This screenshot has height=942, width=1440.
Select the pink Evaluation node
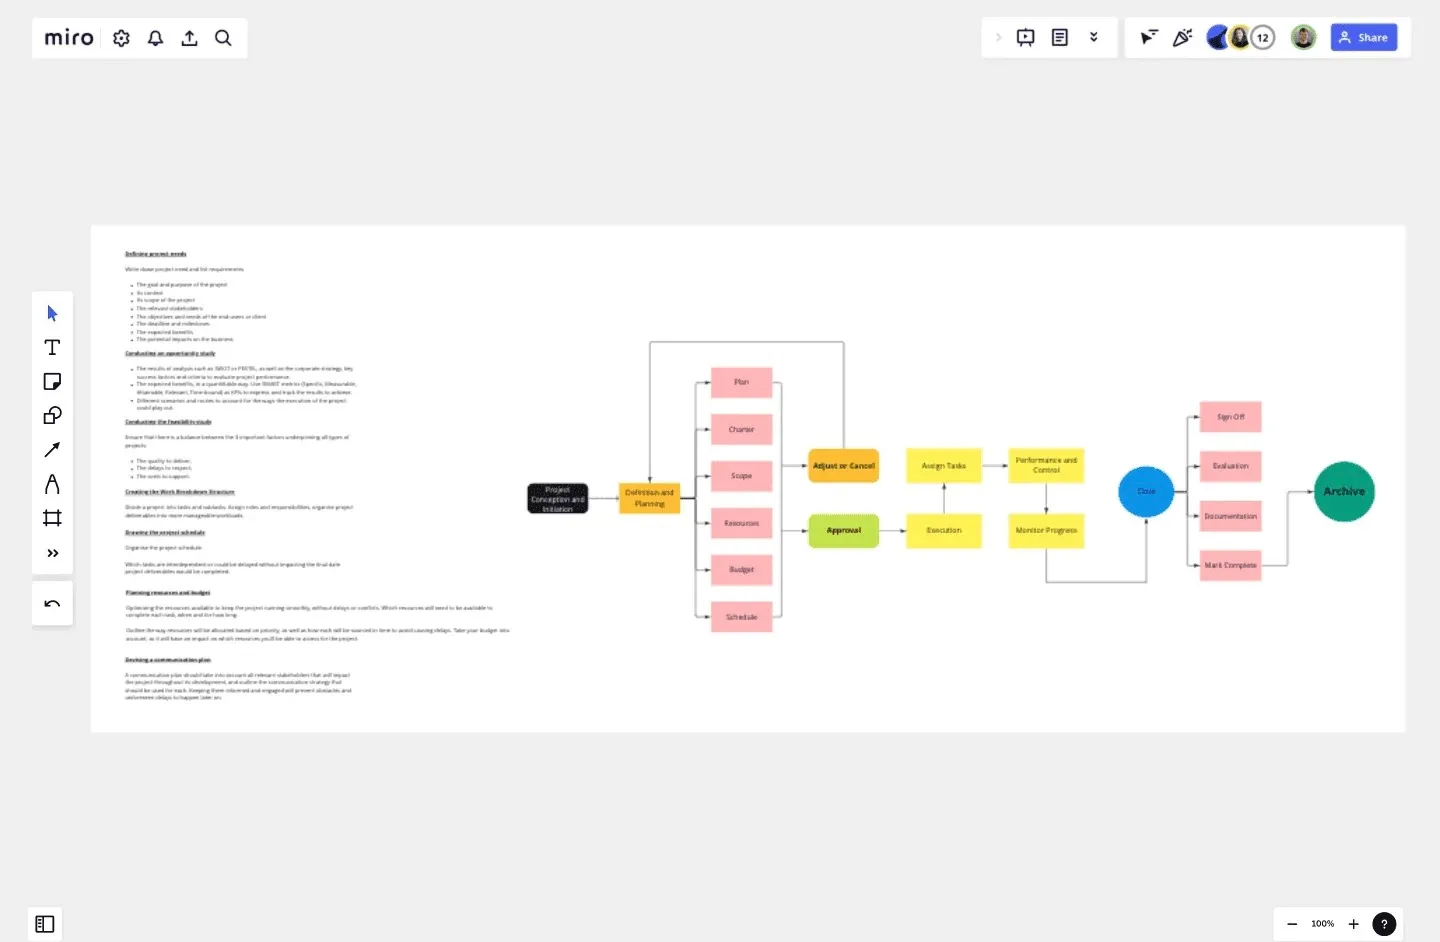(x=1230, y=466)
